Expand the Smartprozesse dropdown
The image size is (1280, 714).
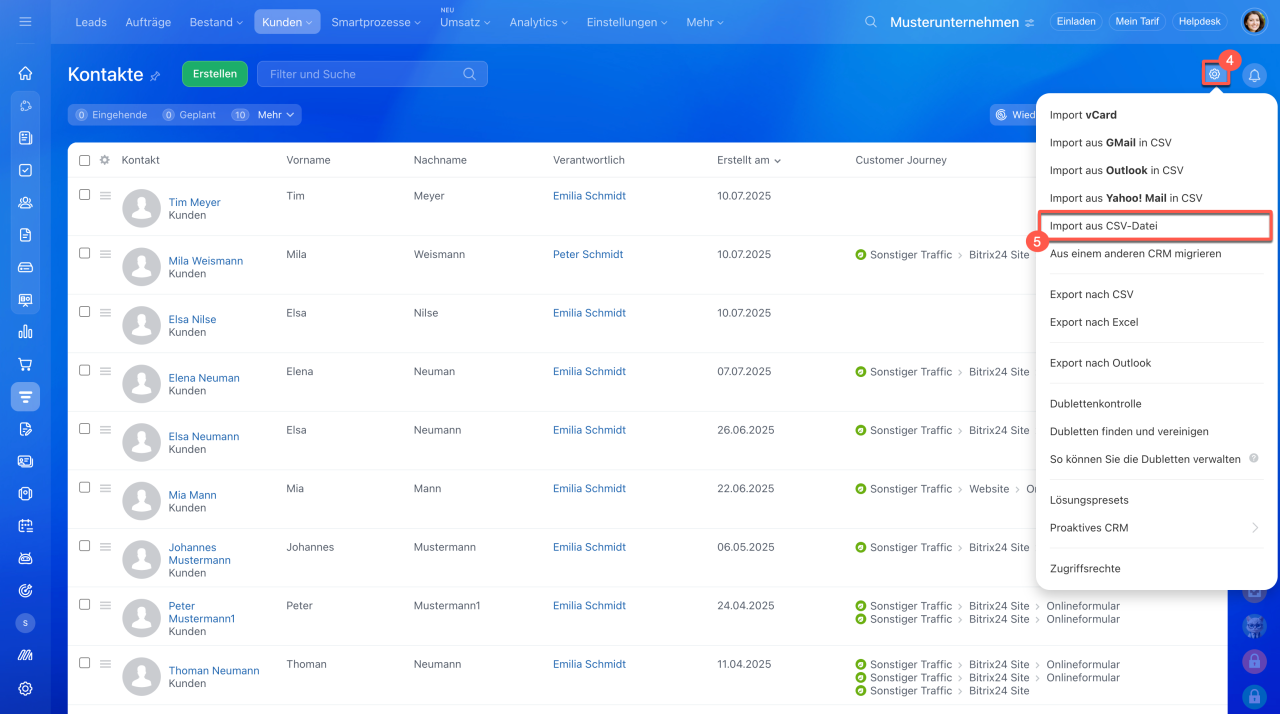tap(376, 22)
